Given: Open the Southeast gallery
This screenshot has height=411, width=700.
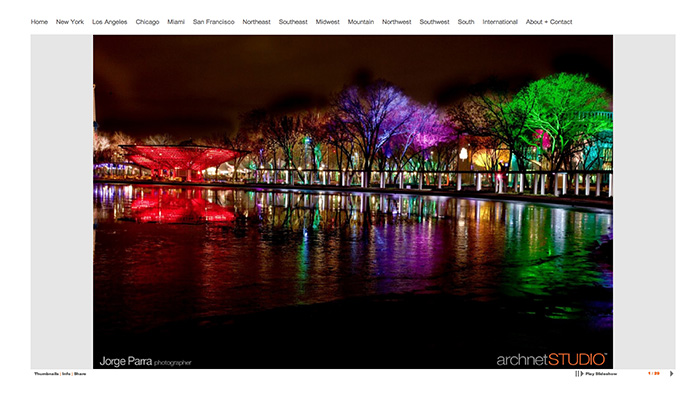Looking at the screenshot, I should [x=293, y=21].
